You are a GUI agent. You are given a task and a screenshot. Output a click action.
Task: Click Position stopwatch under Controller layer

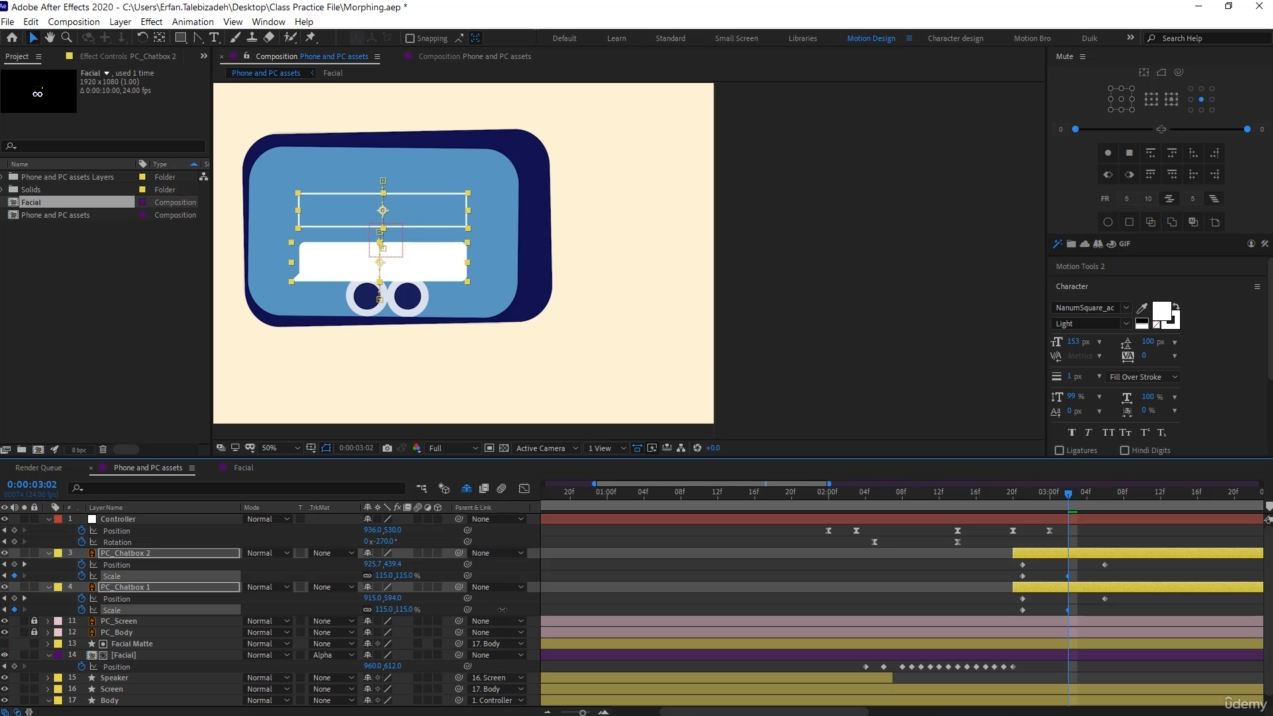tap(82, 531)
